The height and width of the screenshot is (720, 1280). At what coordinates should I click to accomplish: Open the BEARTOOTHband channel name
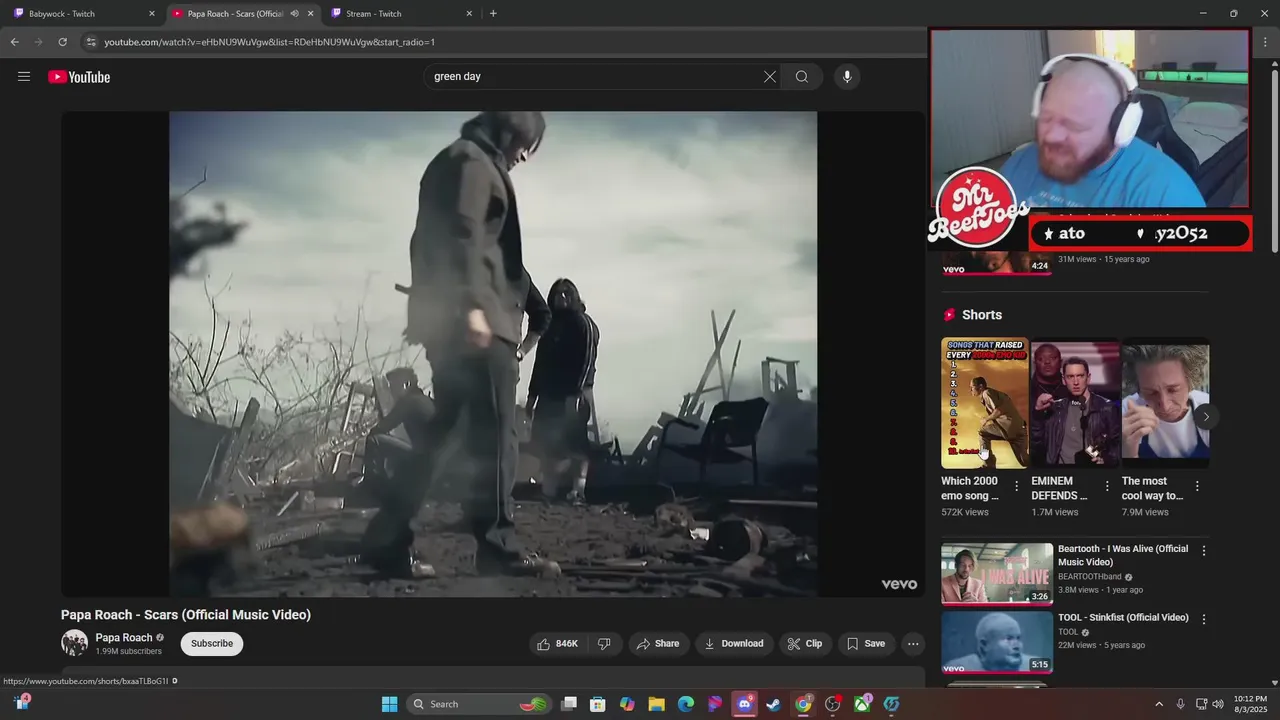click(1090, 577)
